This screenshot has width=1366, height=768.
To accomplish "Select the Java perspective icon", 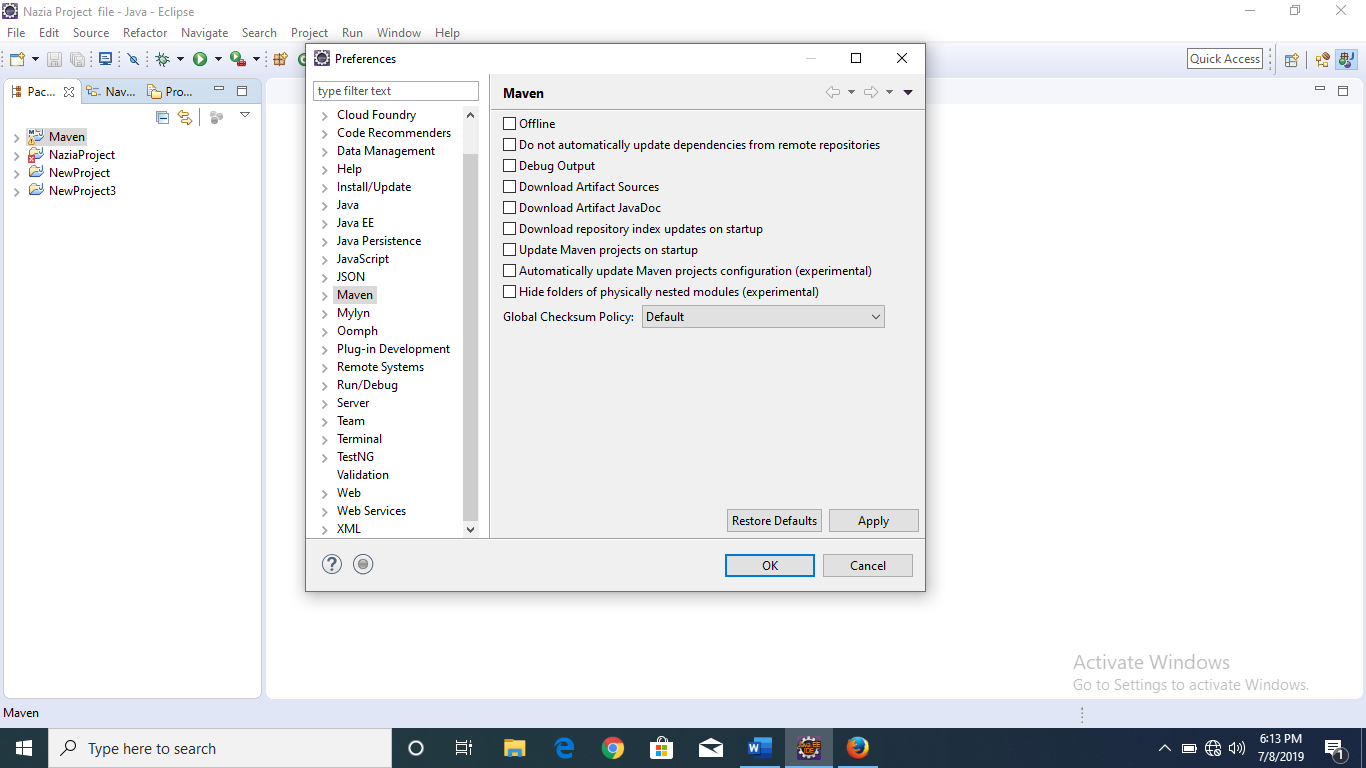I will pyautogui.click(x=1345, y=60).
